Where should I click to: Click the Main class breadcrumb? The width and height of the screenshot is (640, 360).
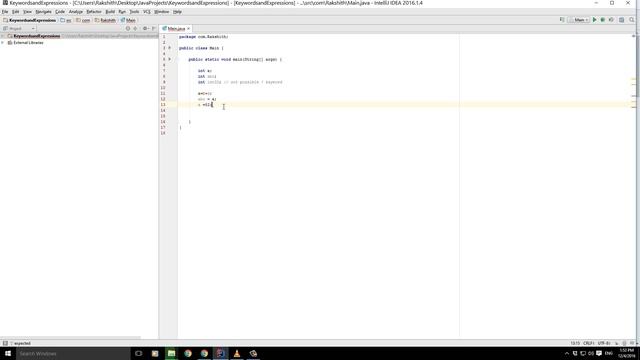pos(128,20)
